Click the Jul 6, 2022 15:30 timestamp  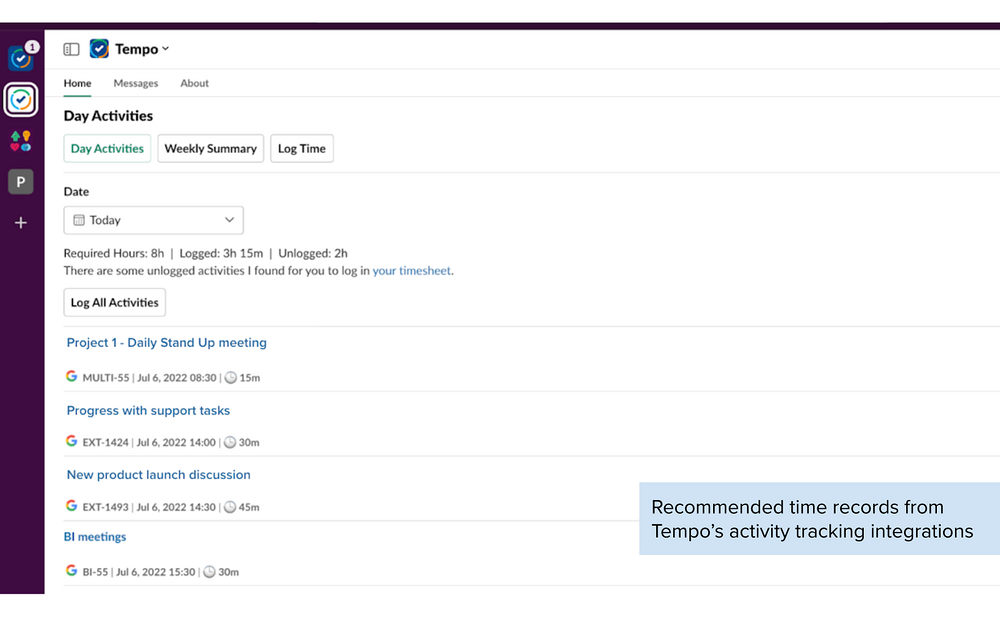pos(156,572)
